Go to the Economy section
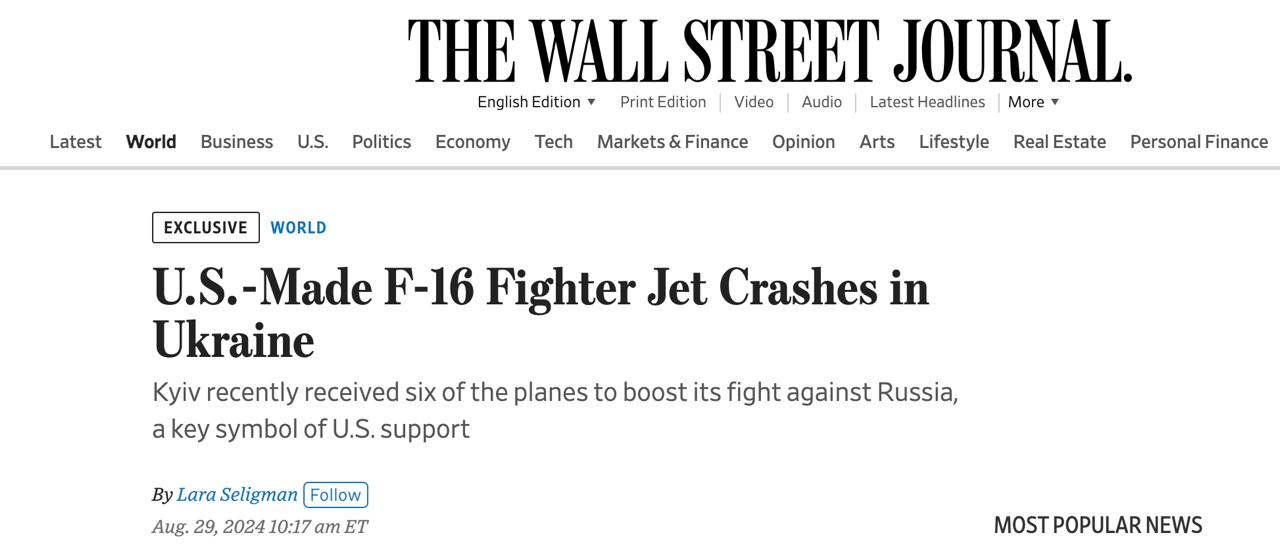Image resolution: width=1280 pixels, height=547 pixels. click(472, 142)
